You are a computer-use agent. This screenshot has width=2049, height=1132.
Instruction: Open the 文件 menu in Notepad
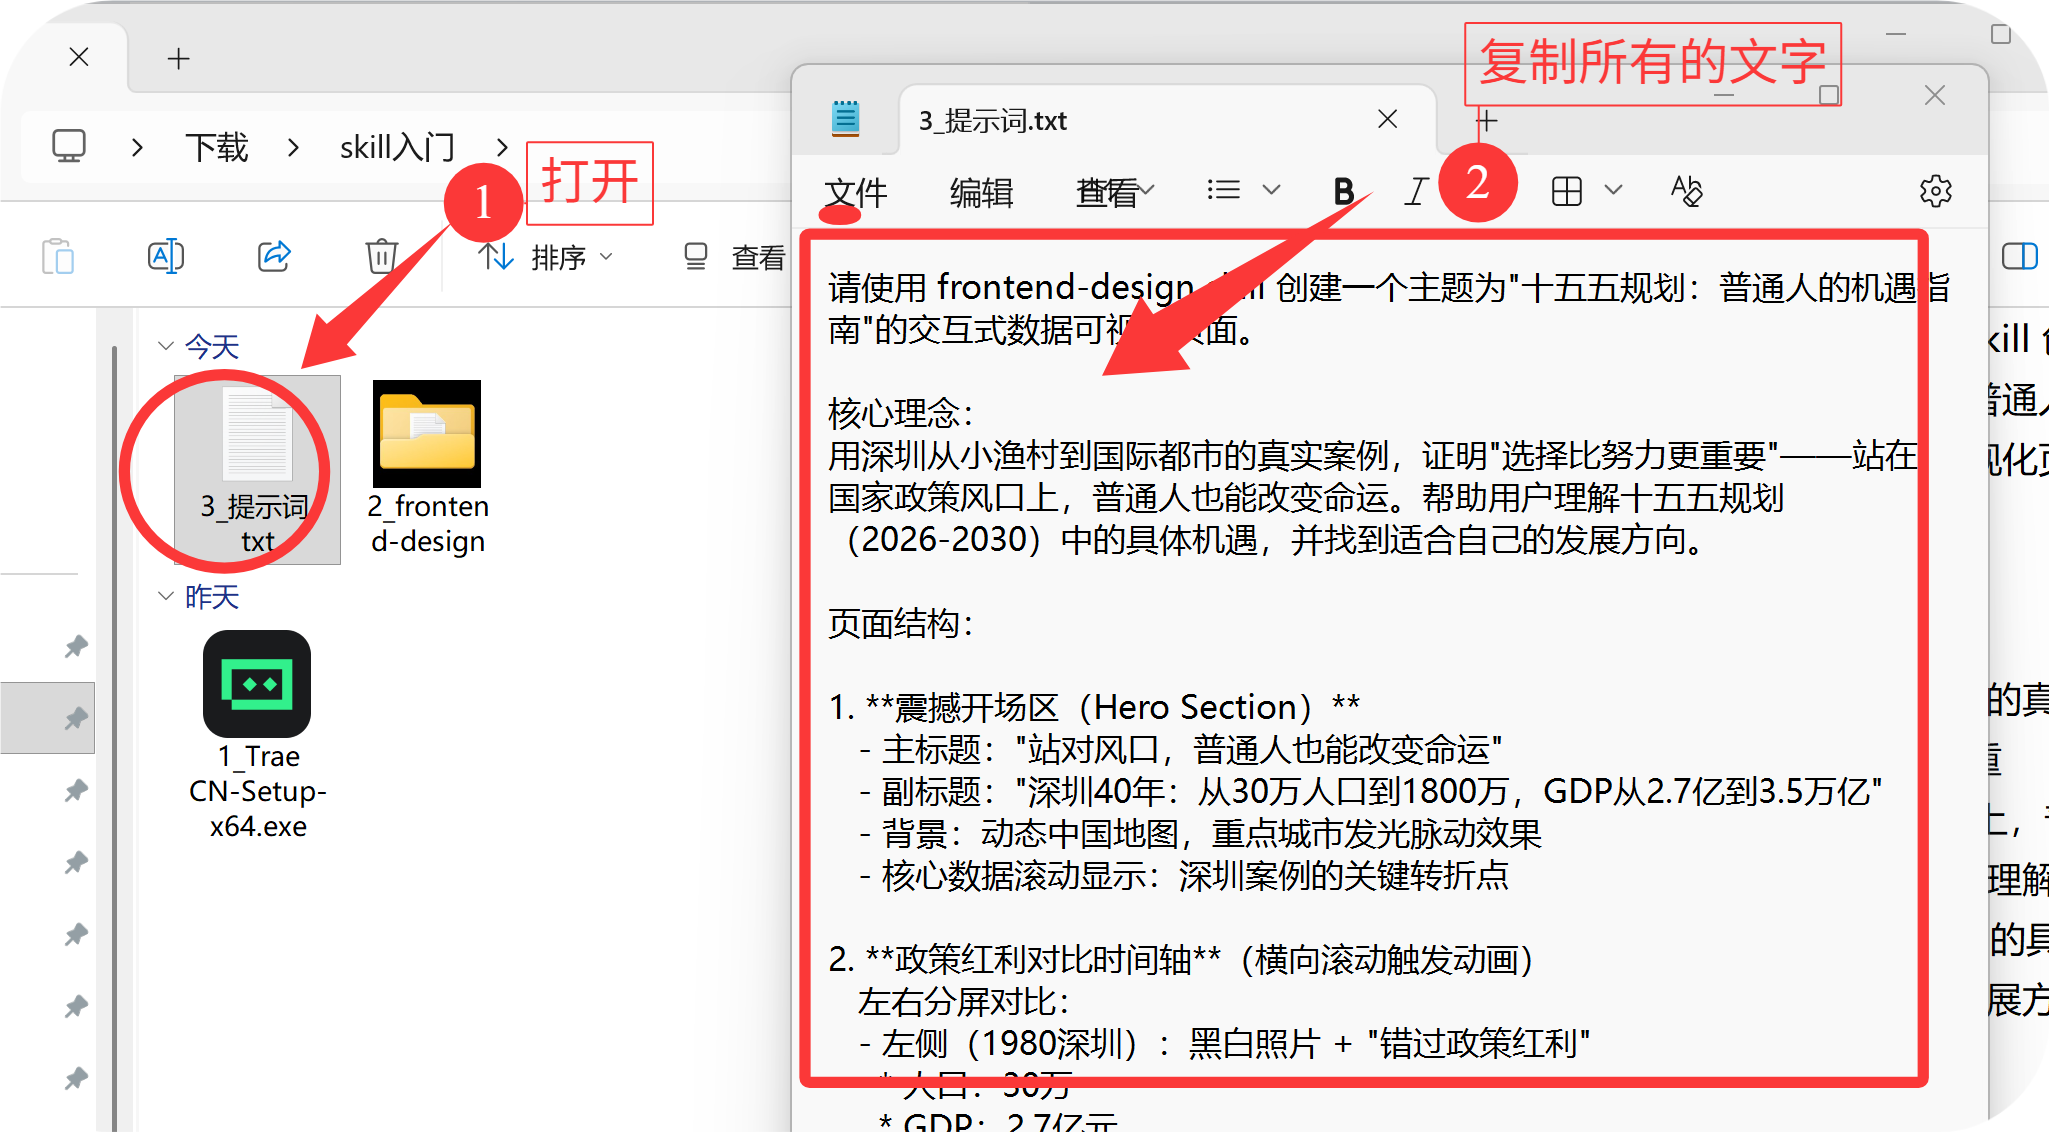click(x=856, y=191)
